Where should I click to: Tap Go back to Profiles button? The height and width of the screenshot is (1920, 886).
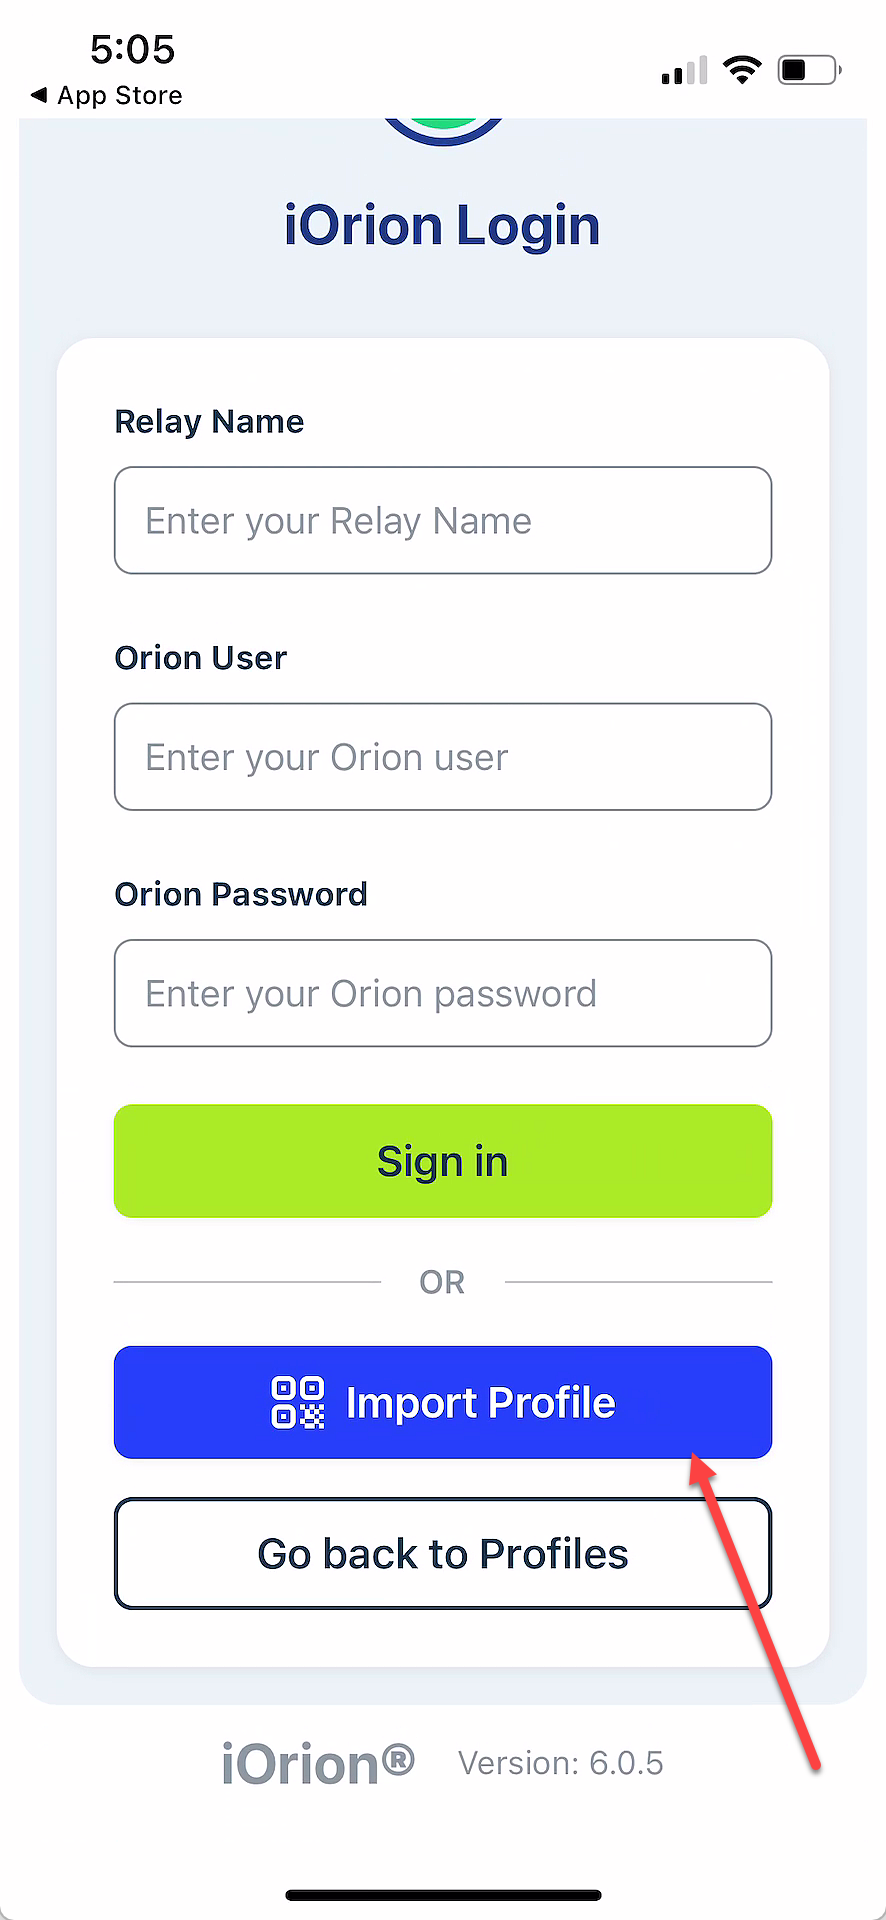point(443,1553)
